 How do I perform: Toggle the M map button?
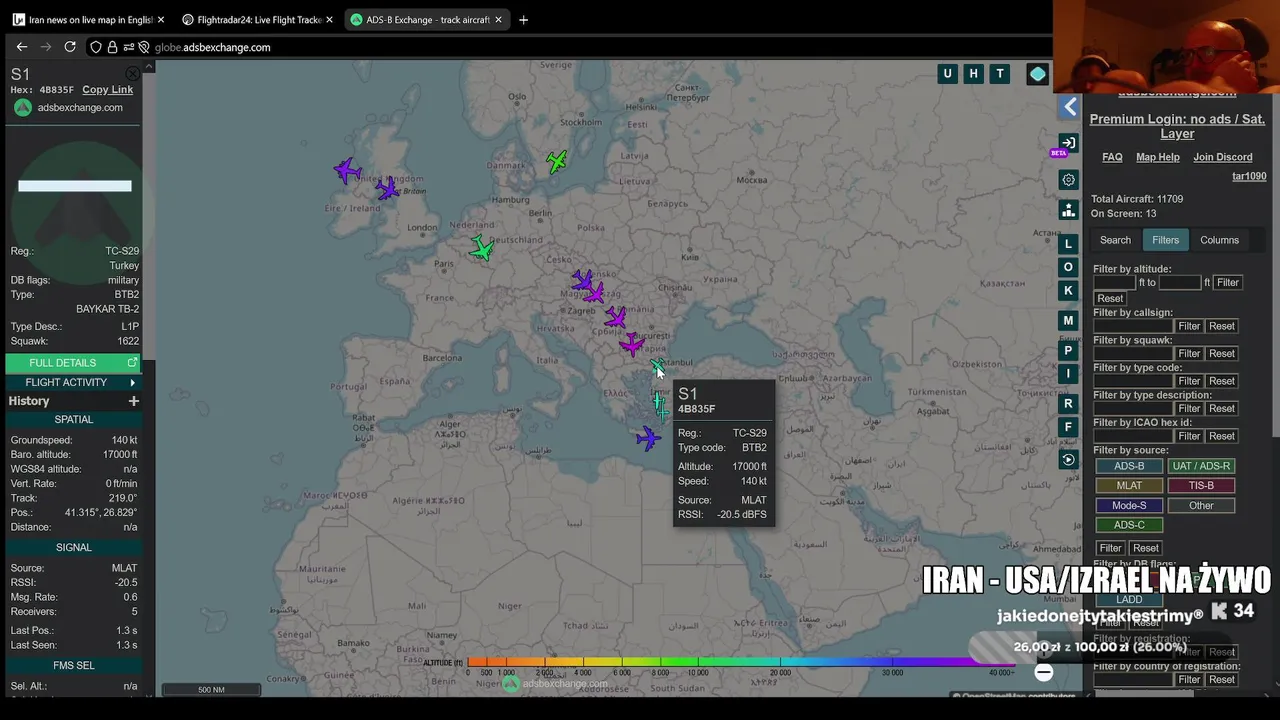pyautogui.click(x=1068, y=321)
